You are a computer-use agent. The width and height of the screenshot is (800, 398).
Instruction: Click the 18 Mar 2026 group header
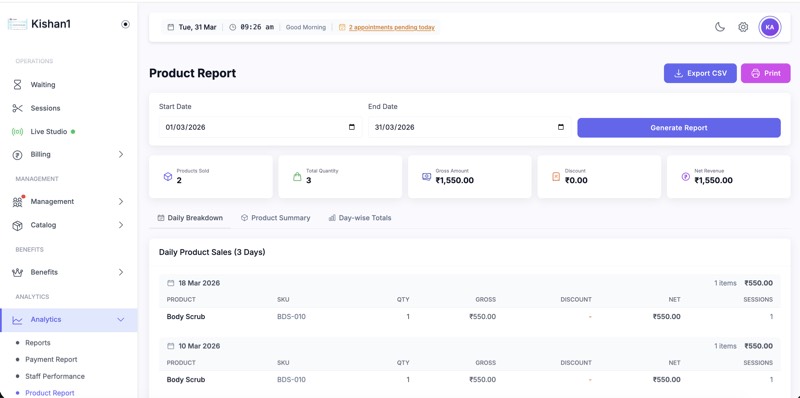pos(469,283)
